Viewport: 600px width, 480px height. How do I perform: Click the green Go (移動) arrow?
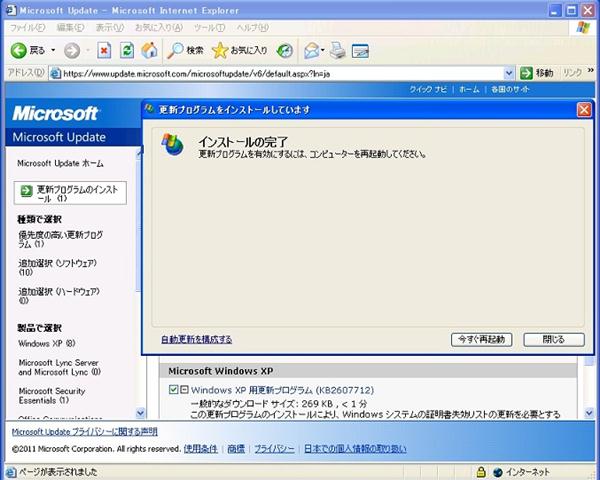527,73
